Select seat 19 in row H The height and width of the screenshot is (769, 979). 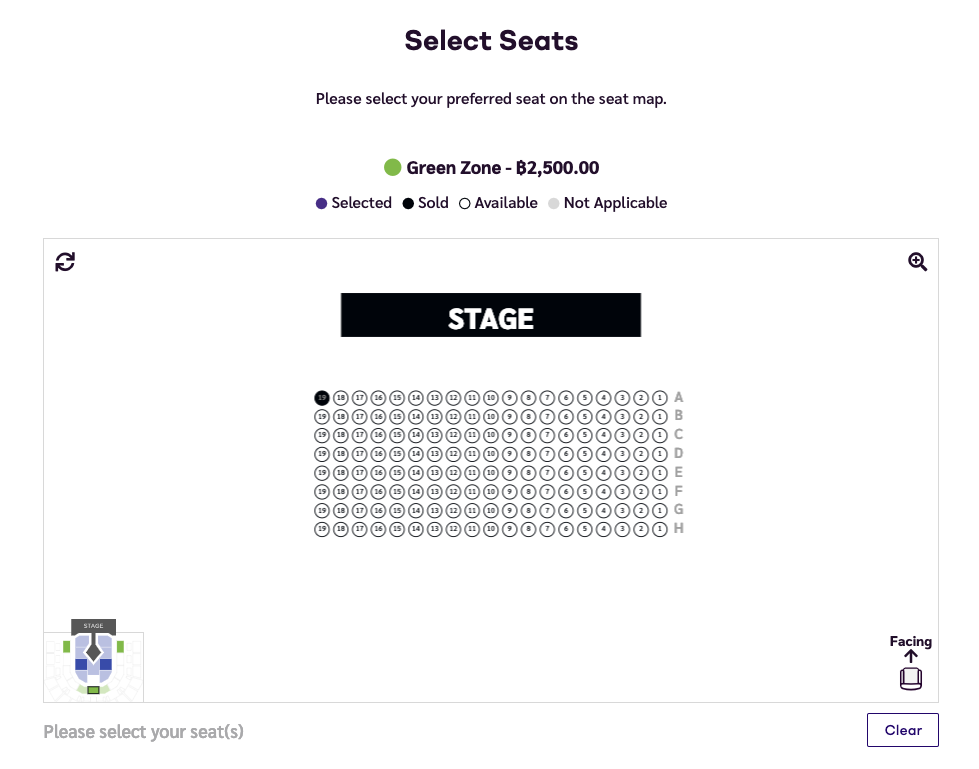point(321,528)
